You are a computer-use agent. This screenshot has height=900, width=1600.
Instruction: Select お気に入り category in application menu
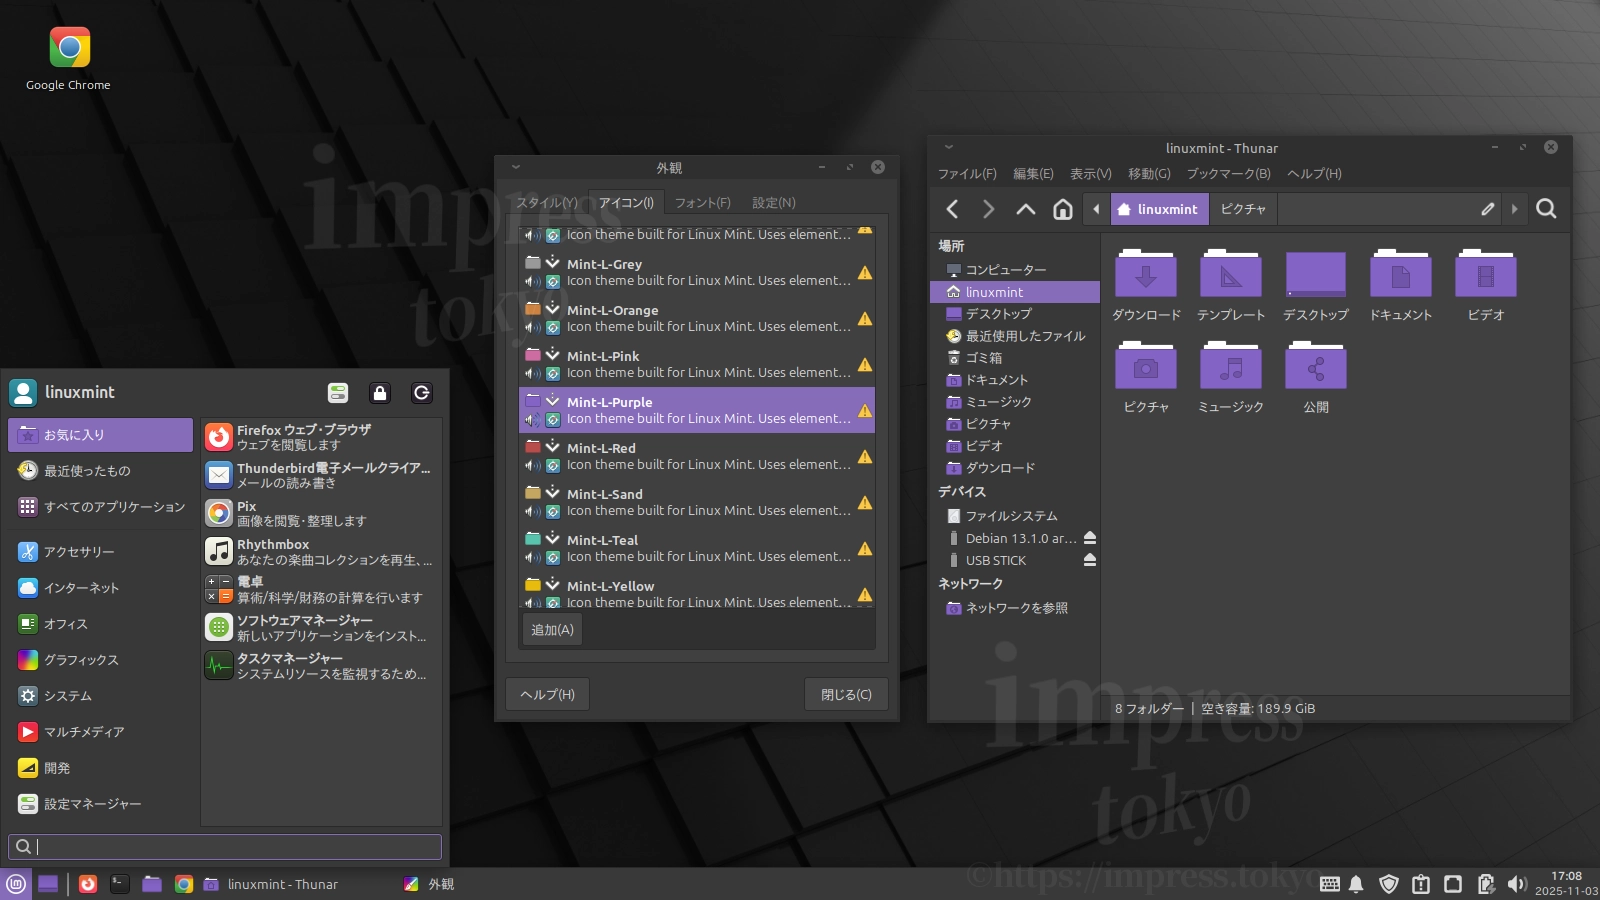pos(100,435)
